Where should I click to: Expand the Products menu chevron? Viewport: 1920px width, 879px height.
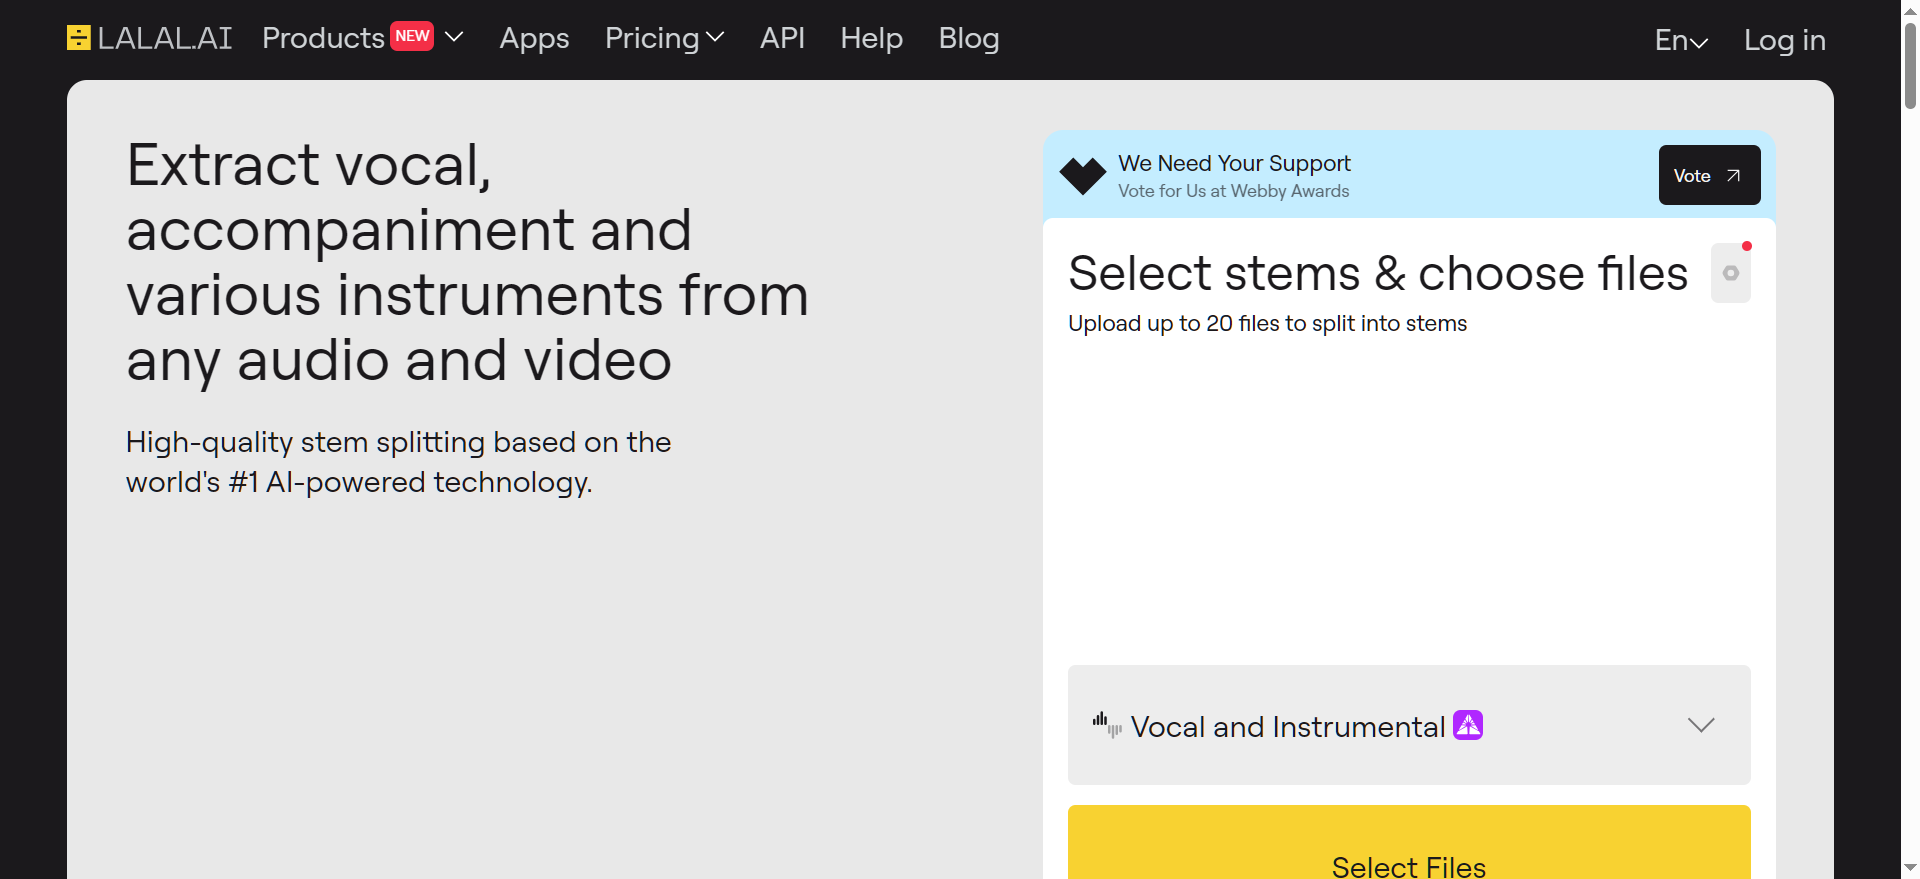point(454,37)
